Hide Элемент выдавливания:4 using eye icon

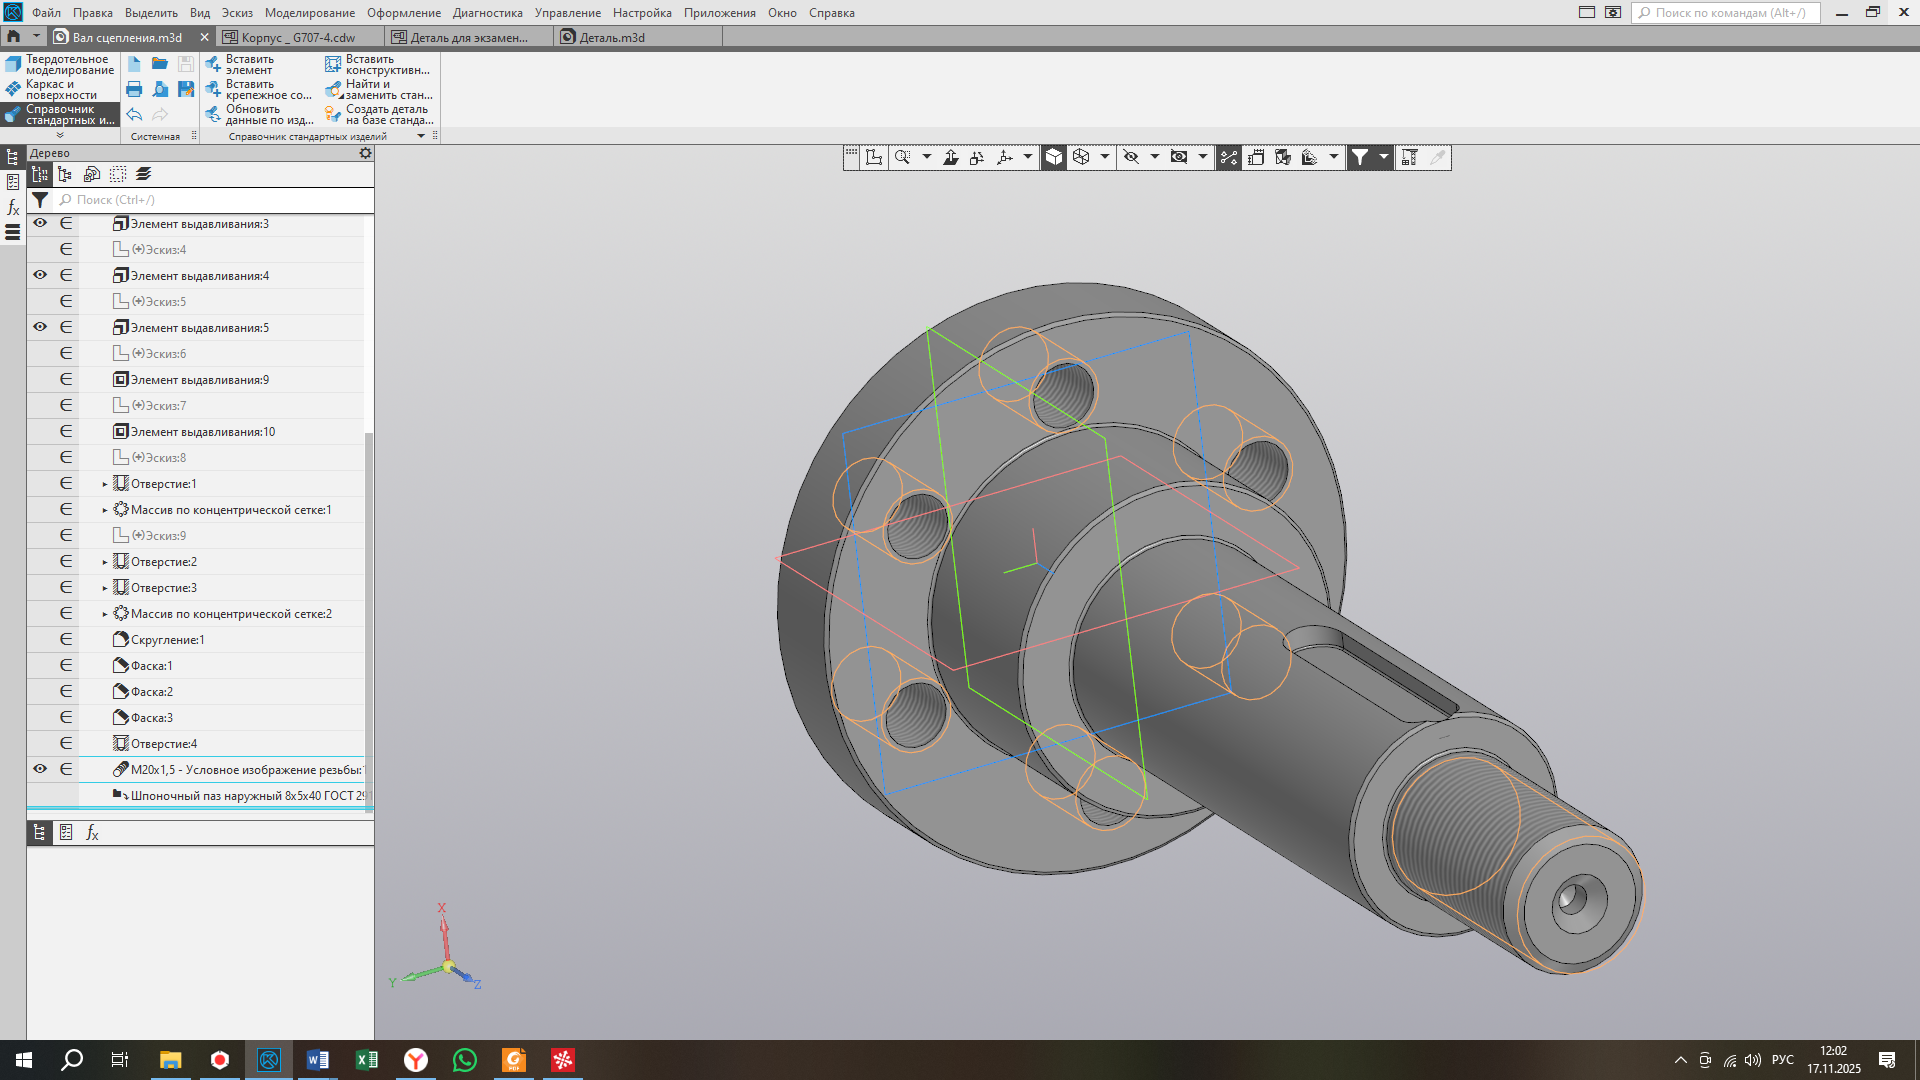click(40, 275)
